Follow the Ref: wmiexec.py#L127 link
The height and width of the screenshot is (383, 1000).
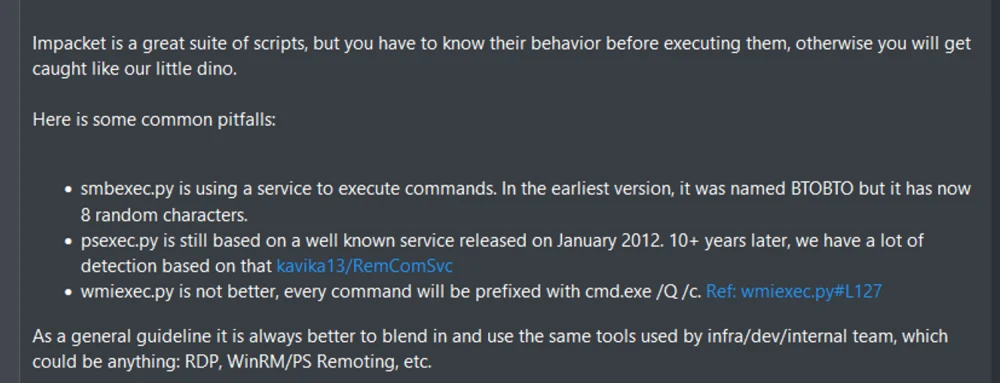tap(794, 291)
